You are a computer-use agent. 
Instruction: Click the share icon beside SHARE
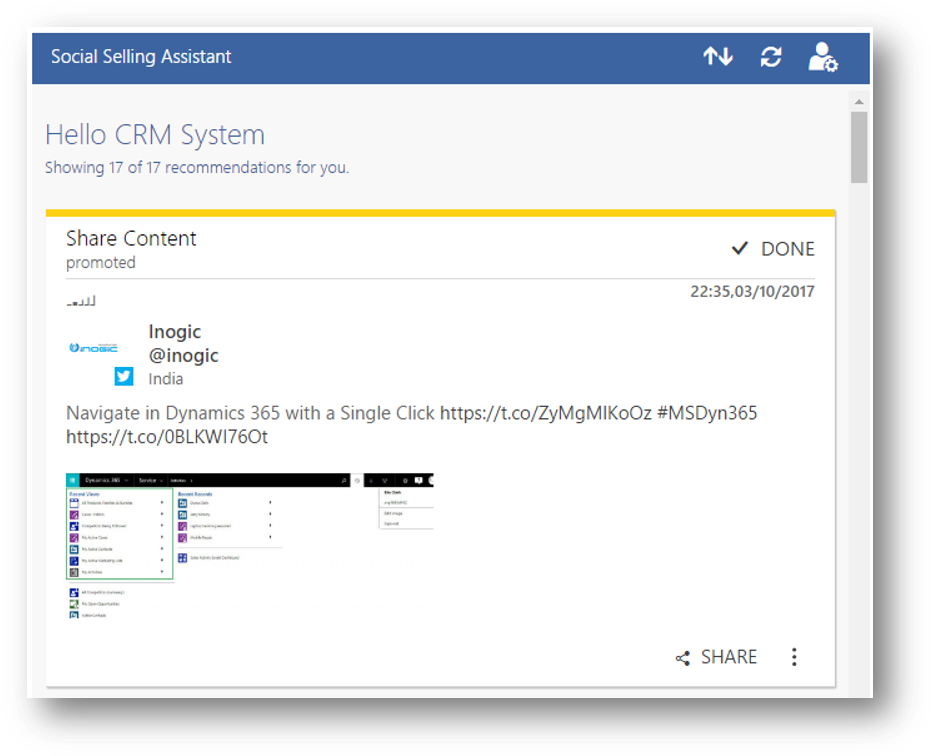pos(683,658)
